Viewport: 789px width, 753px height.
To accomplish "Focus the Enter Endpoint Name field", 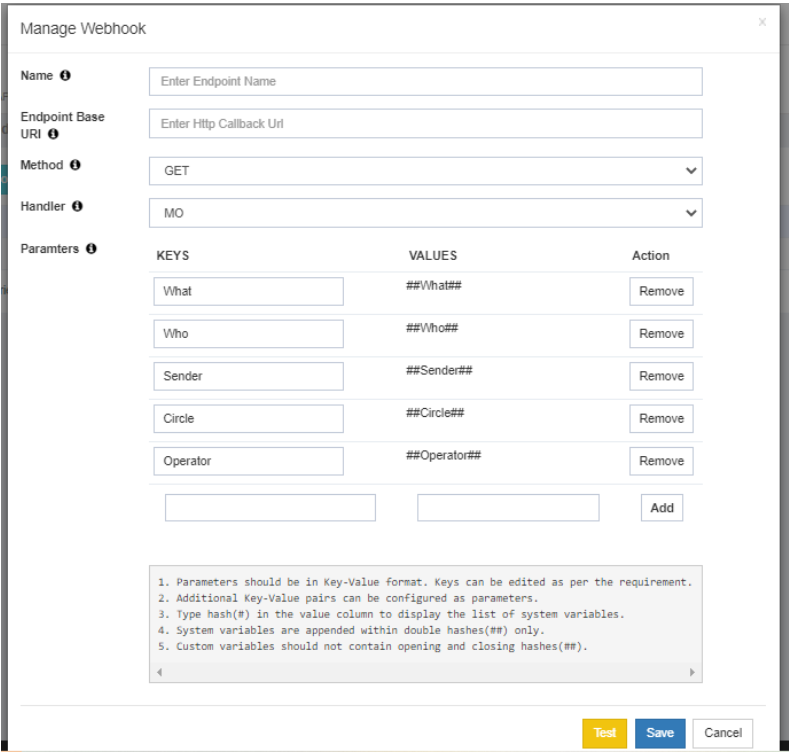I will pos(426,82).
